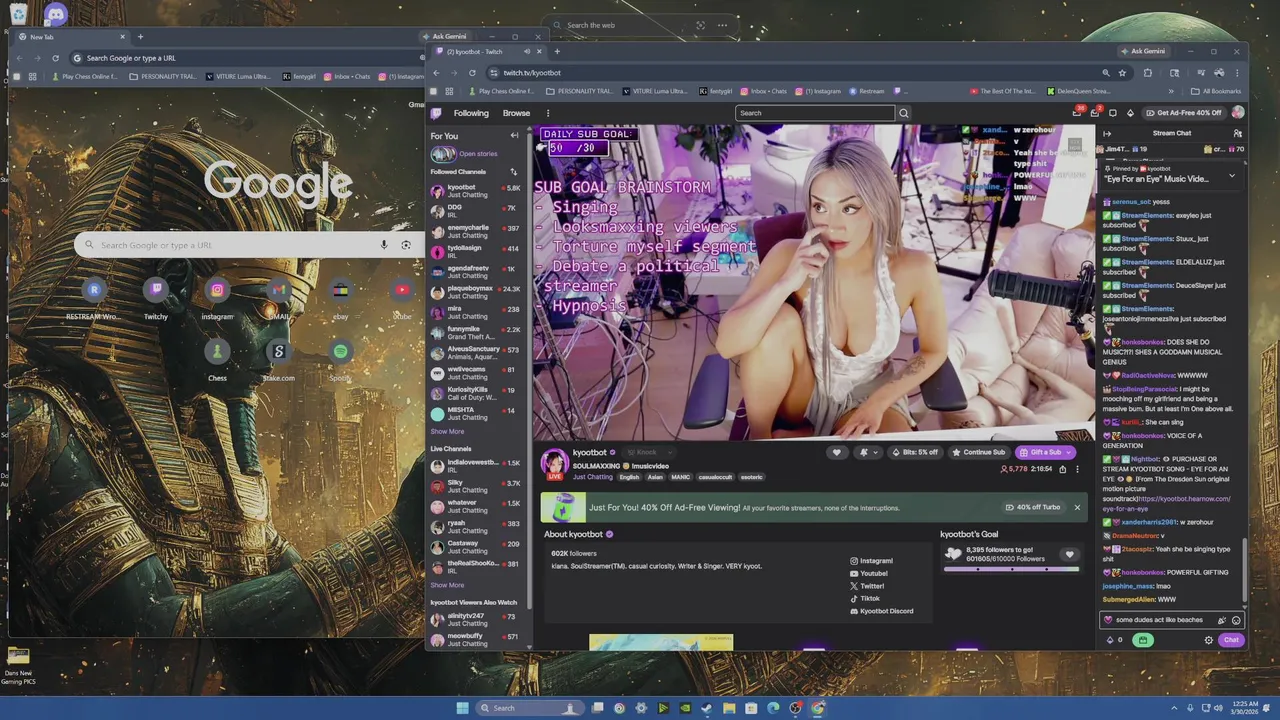Screen dimensions: 1280x720
Task: Send message with purple Chat button
Action: point(1231,640)
